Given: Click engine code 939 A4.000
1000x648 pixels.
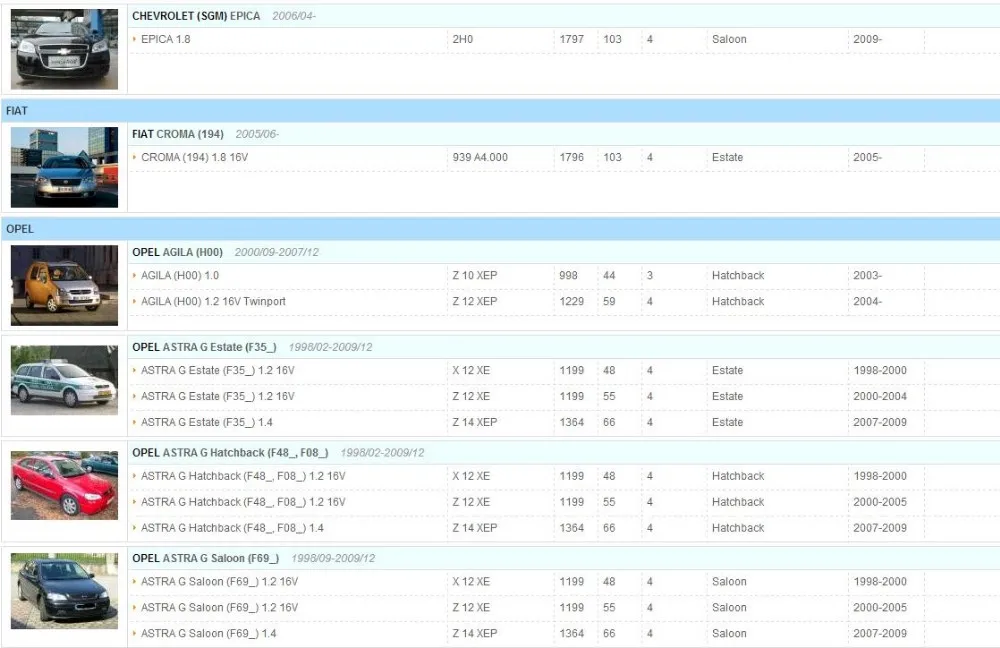Looking at the screenshot, I should pos(480,157).
